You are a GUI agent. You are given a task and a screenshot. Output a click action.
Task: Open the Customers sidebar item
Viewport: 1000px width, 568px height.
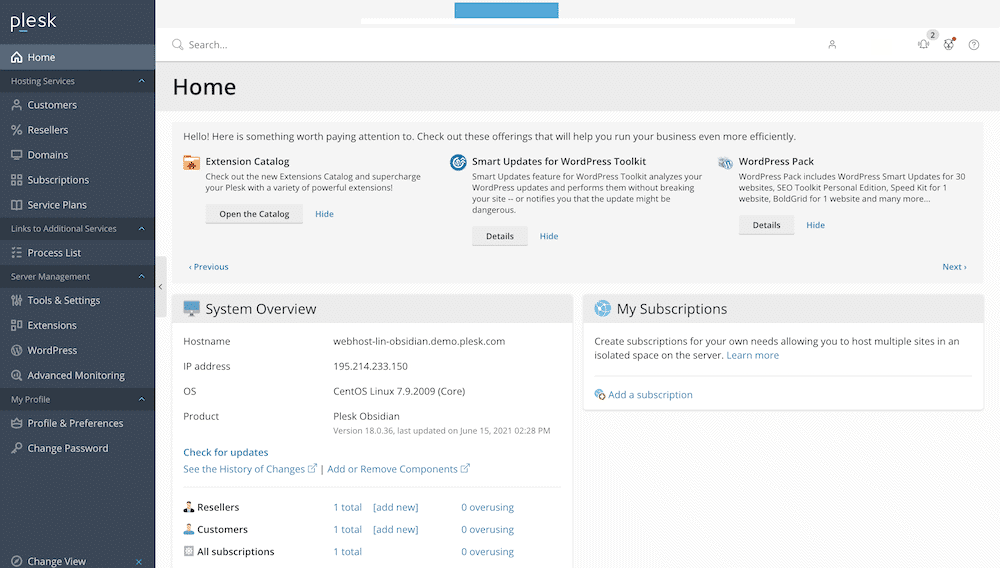click(77, 105)
